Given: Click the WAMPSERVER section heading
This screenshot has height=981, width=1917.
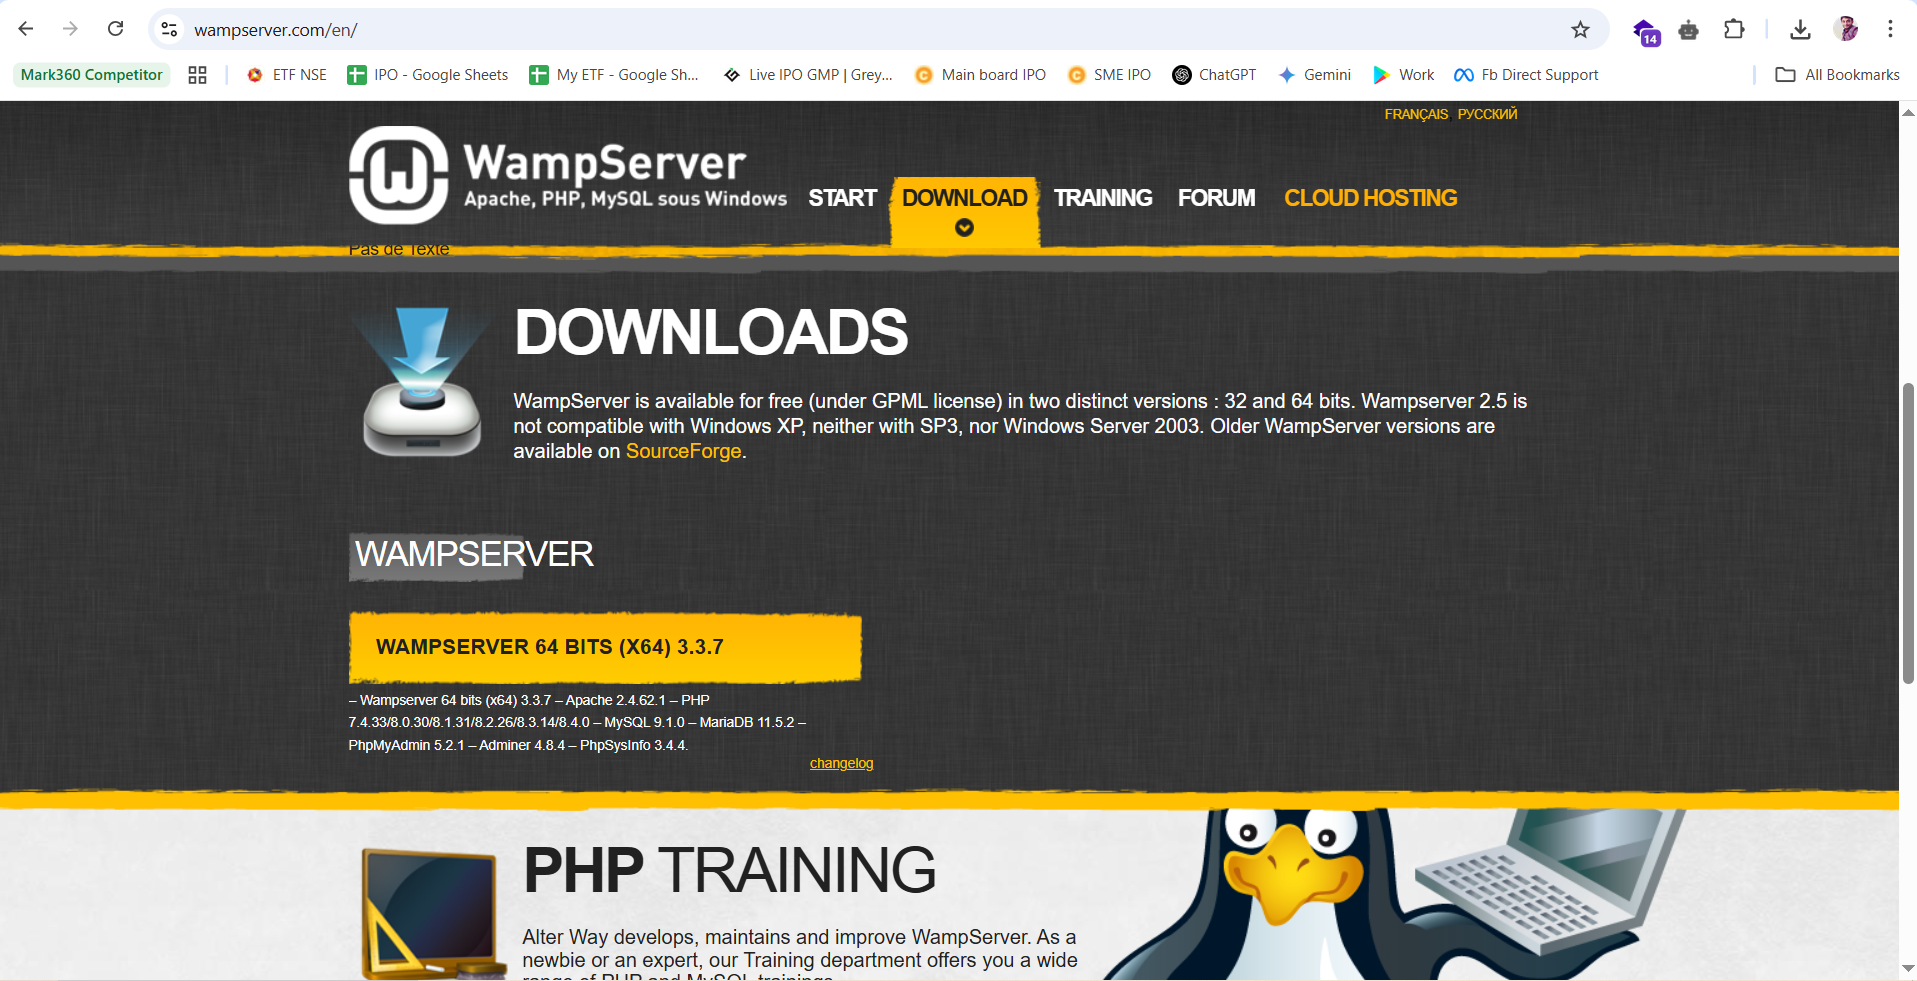Looking at the screenshot, I should [x=474, y=554].
